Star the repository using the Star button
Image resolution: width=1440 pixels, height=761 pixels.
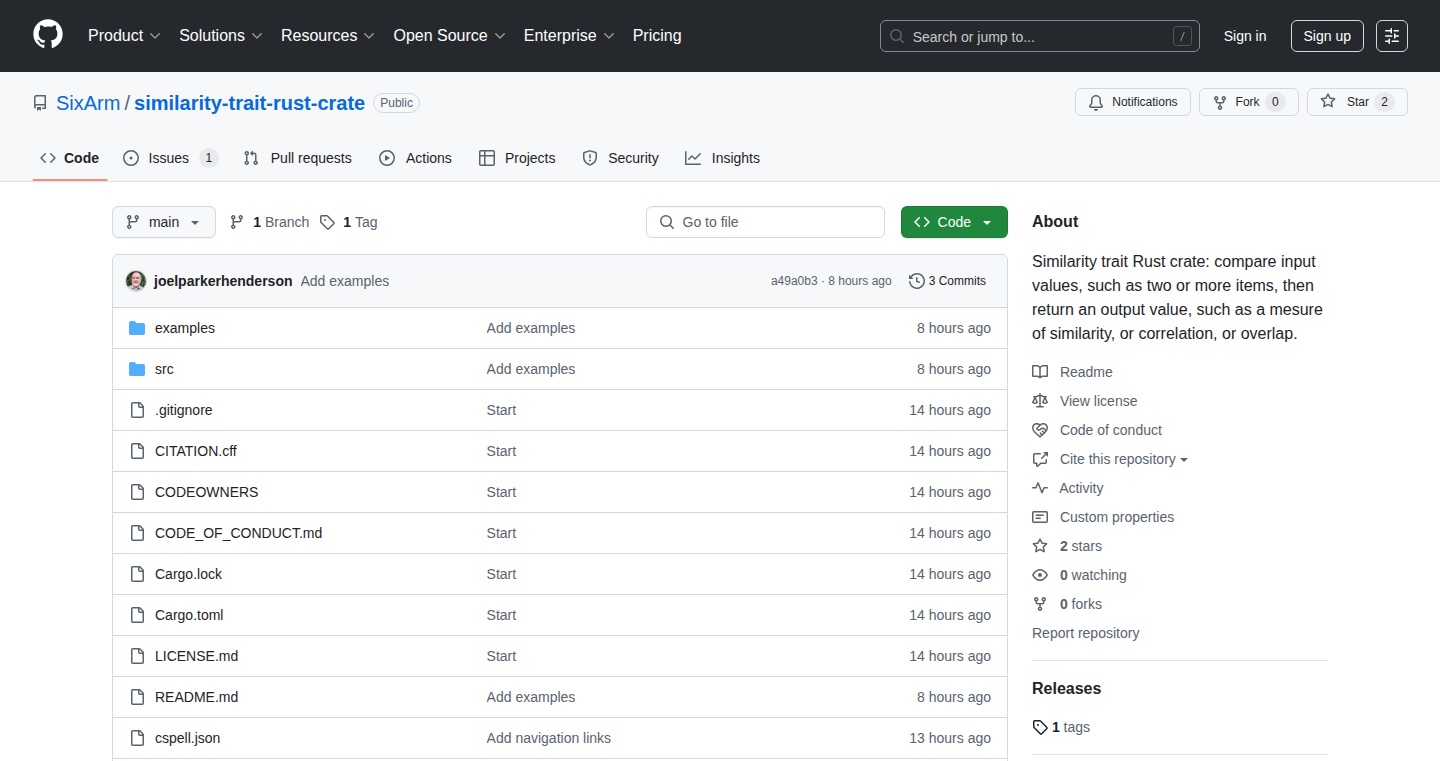(x=1357, y=102)
